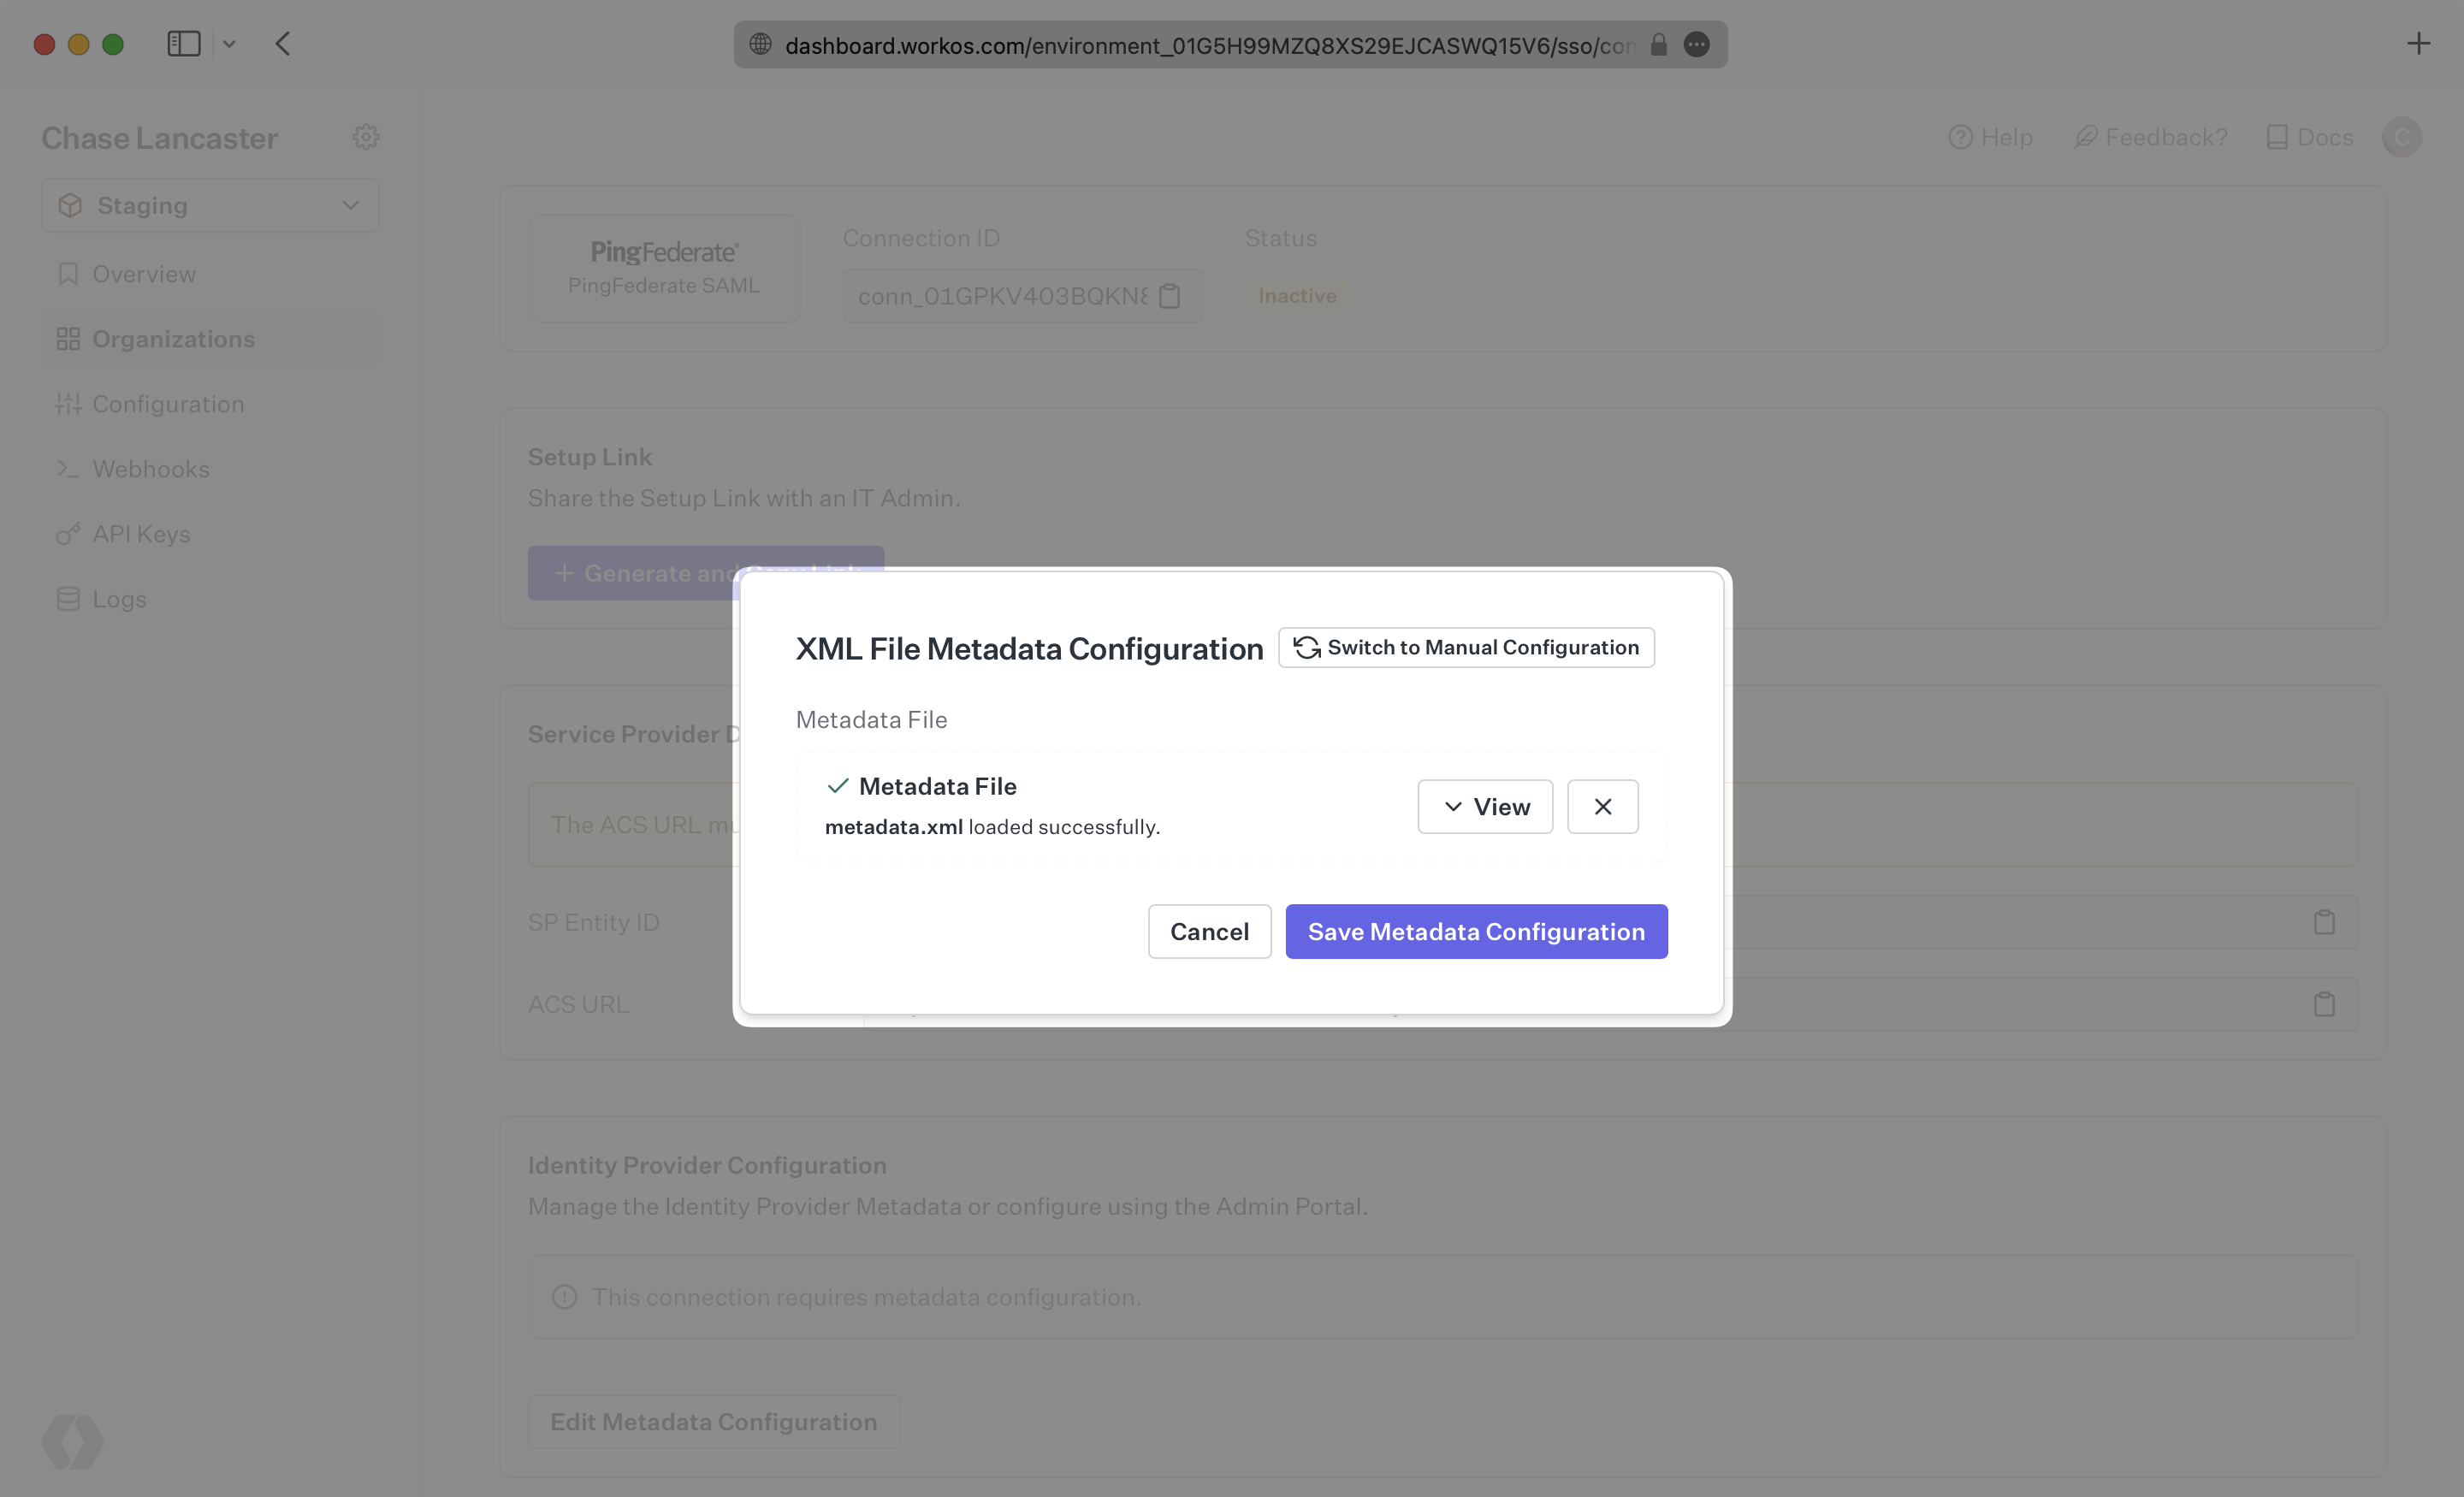Image resolution: width=2464 pixels, height=1497 pixels.
Task: Select the Organizations grid icon
Action: pos(68,338)
